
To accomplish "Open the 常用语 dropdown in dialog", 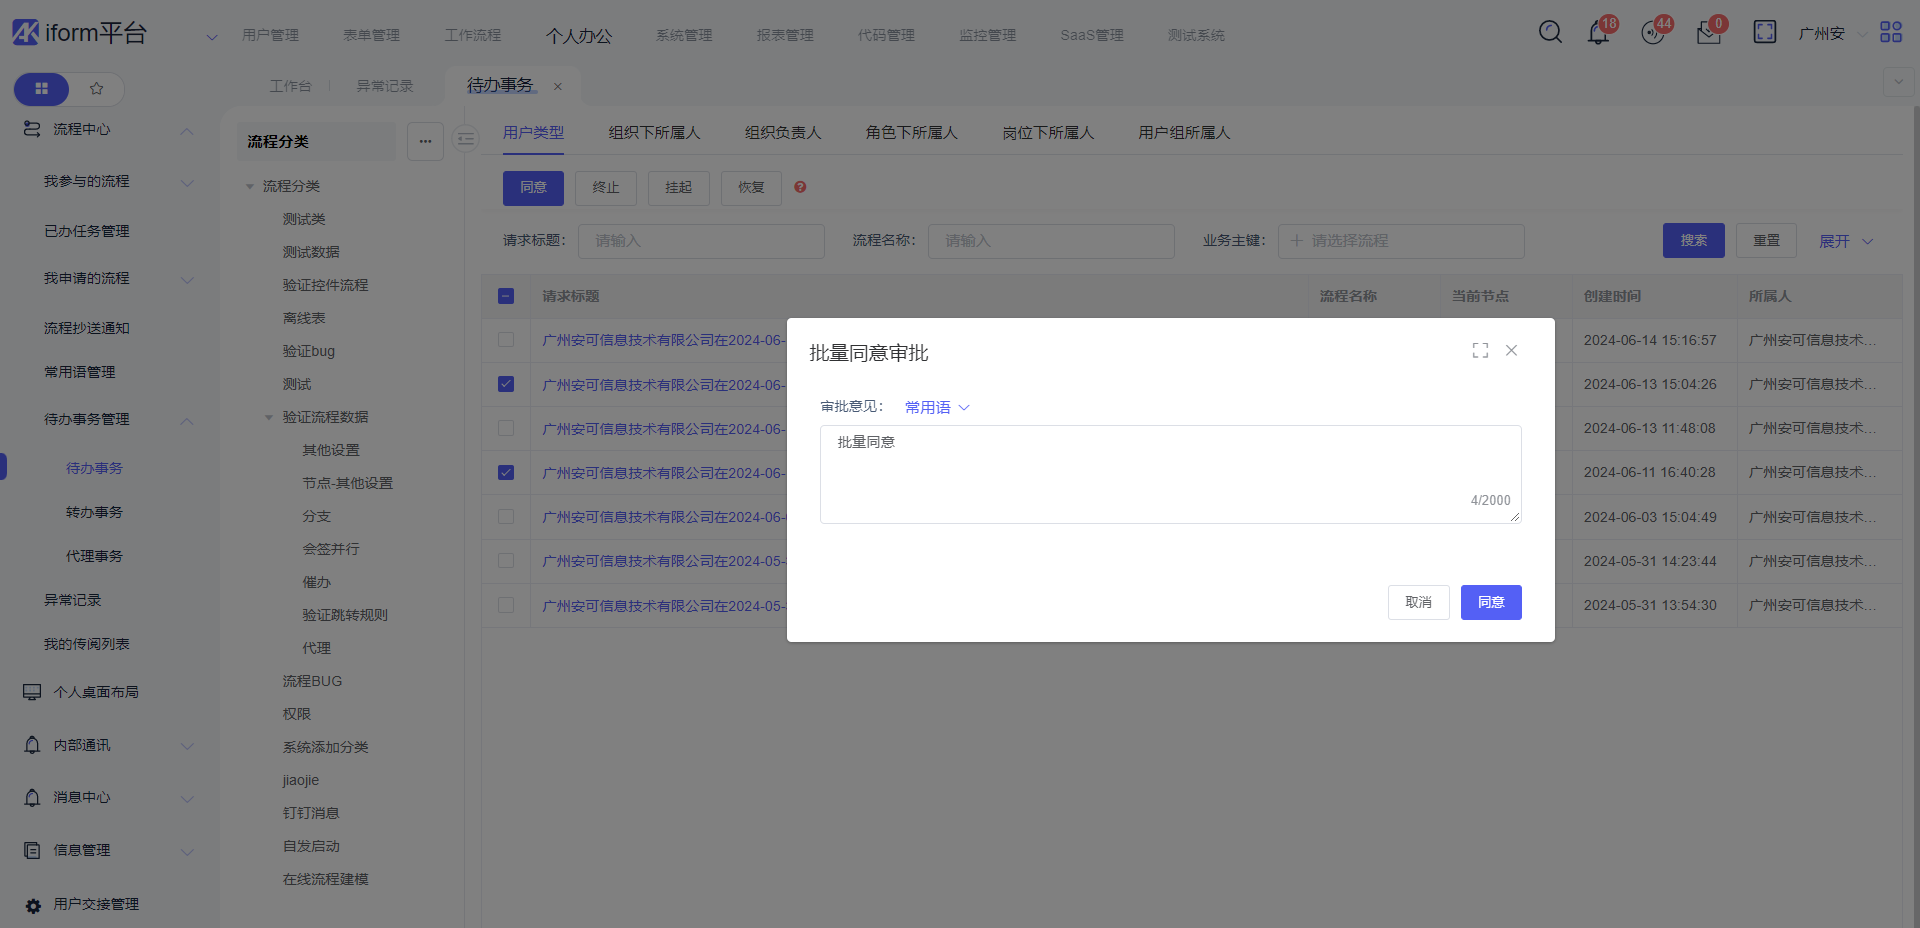I will click(x=937, y=407).
